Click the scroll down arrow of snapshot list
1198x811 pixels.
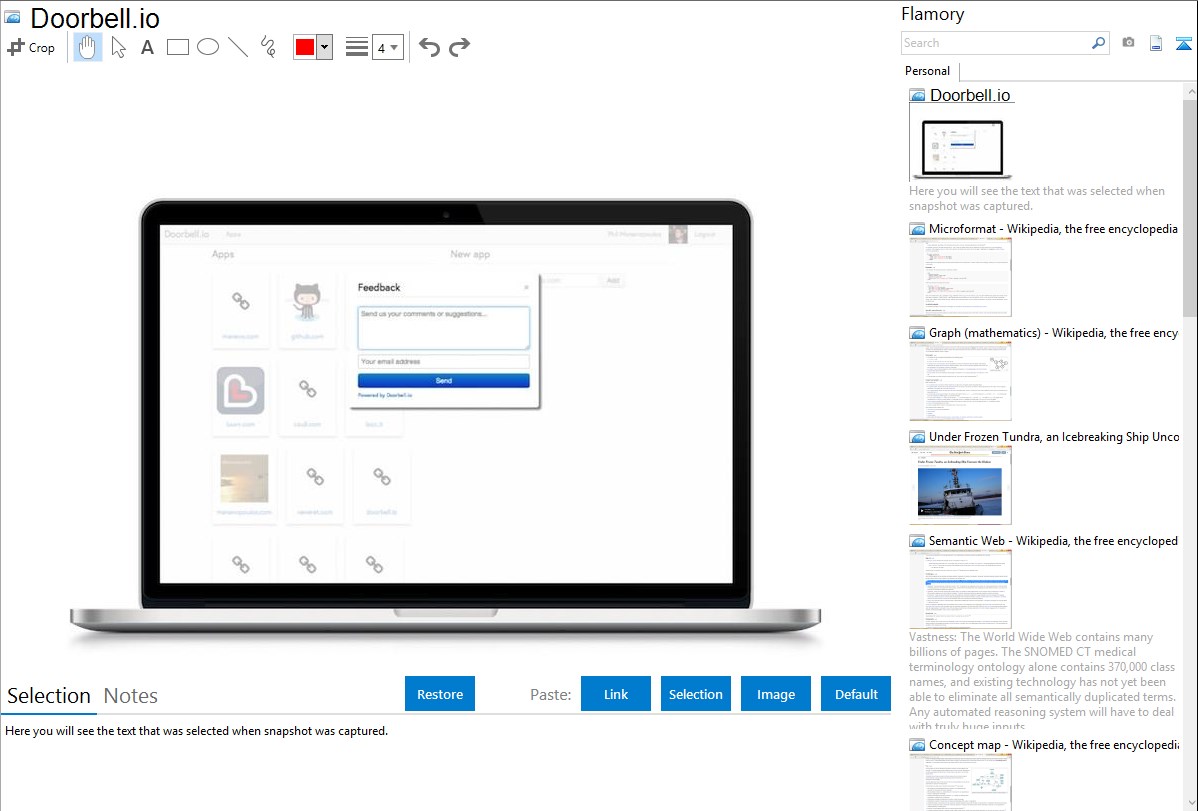click(1190, 803)
